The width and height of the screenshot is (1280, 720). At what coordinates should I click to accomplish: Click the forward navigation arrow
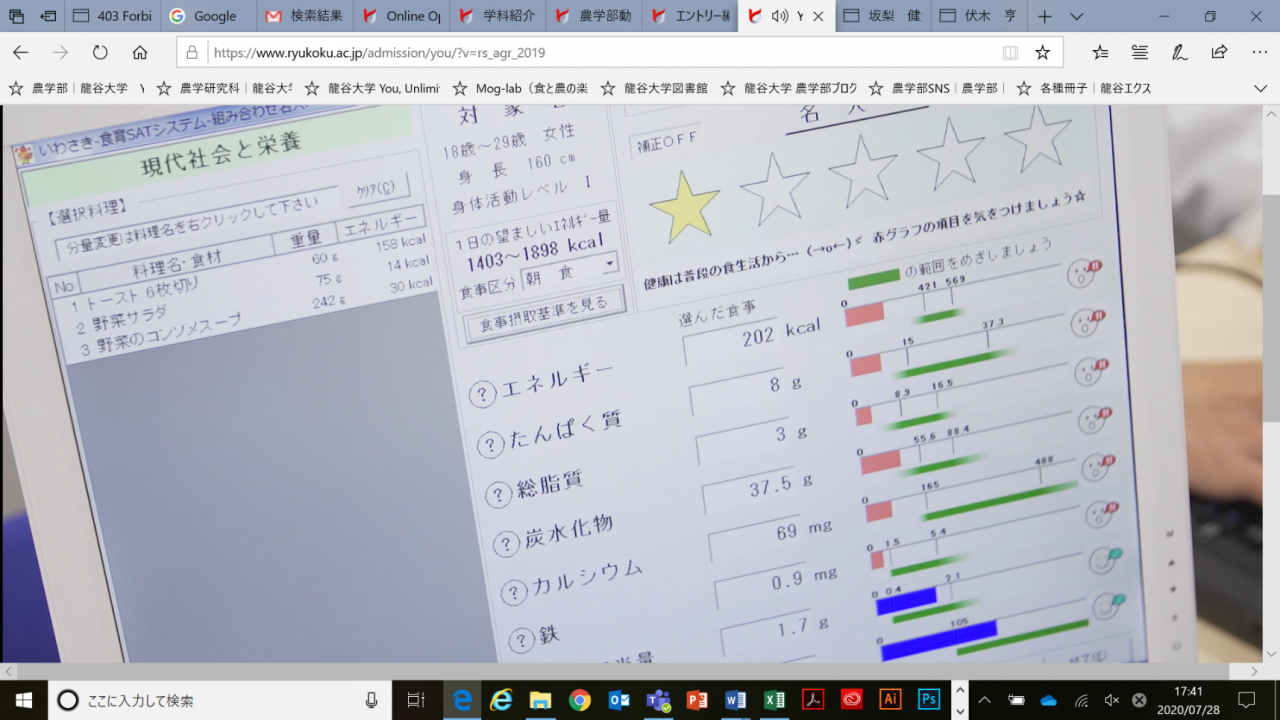(60, 52)
